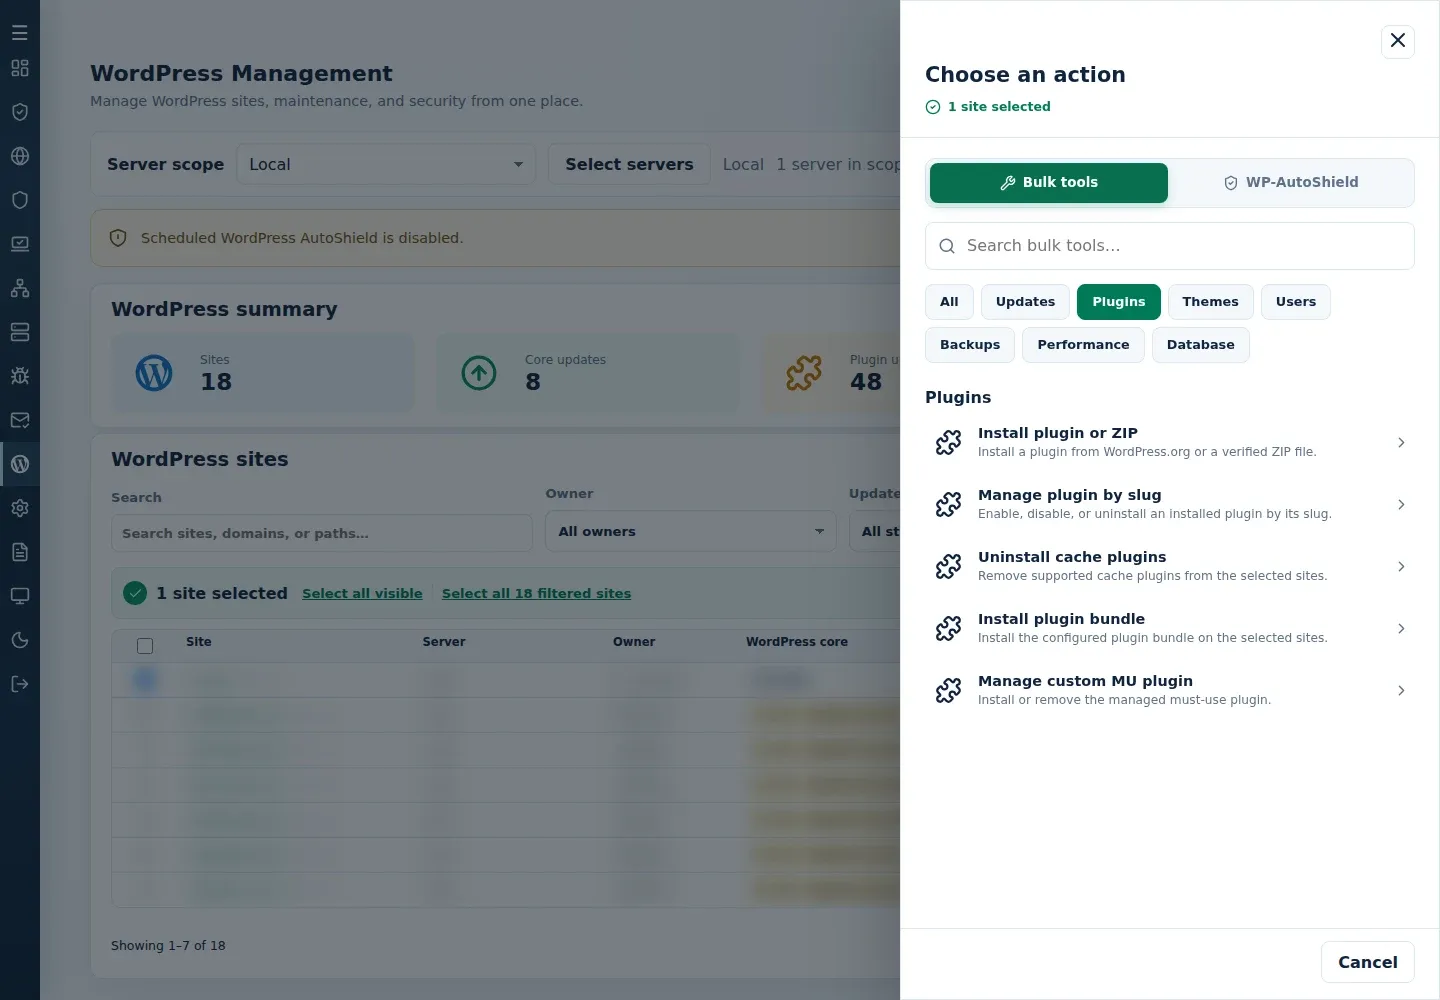1440x1000 pixels.
Task: Select the Database filter chip
Action: coord(1201,345)
